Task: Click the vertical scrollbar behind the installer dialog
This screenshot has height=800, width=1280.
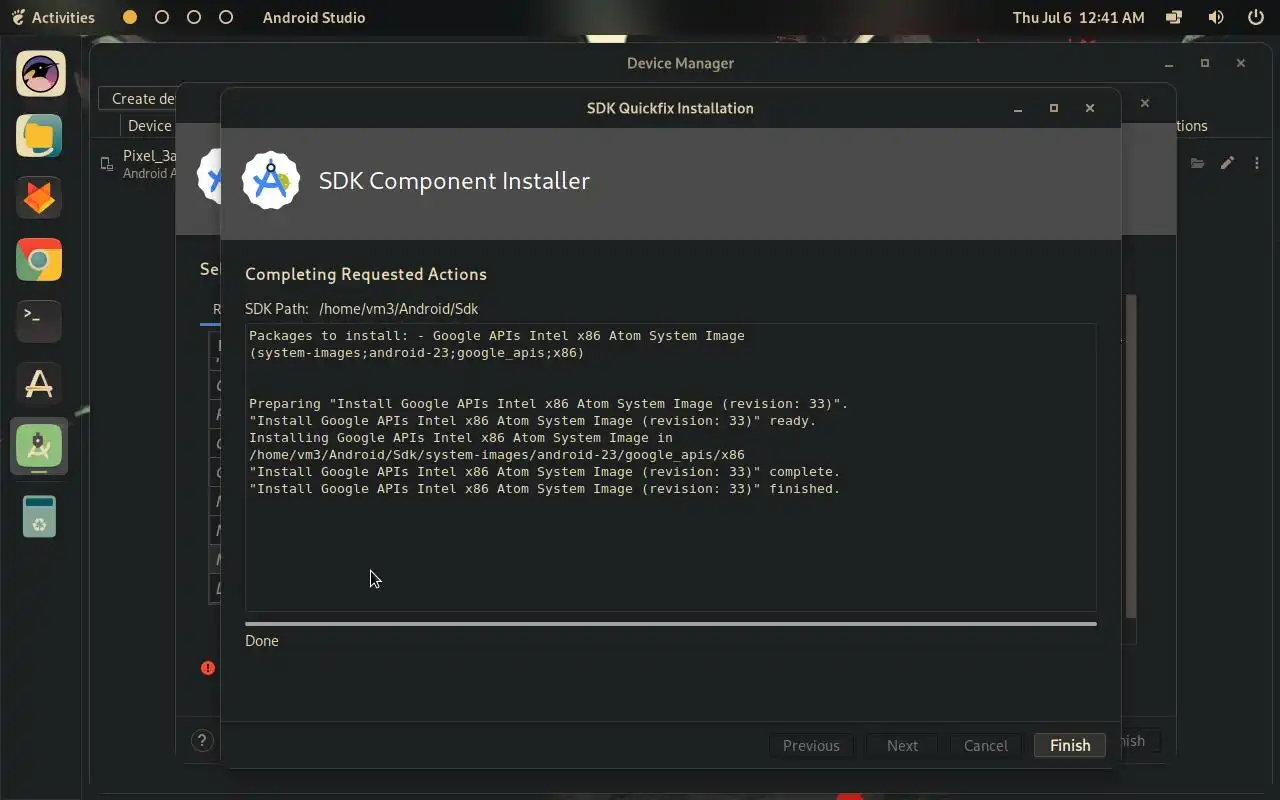Action: tap(1131, 455)
